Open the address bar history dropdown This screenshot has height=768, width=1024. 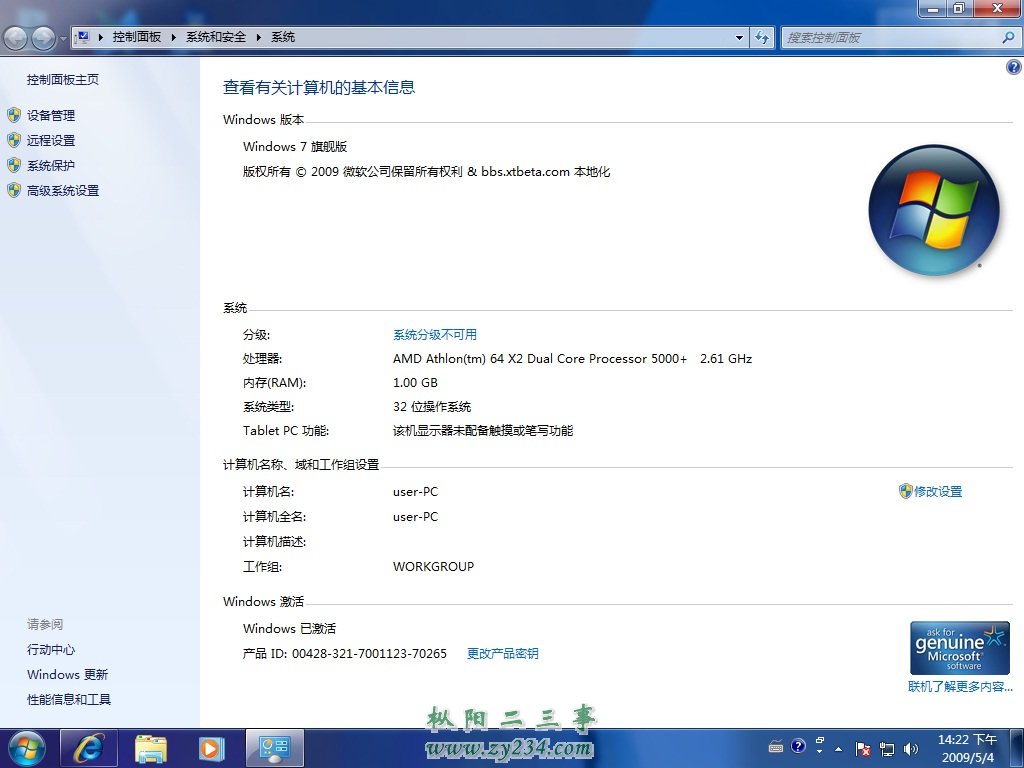(739, 37)
